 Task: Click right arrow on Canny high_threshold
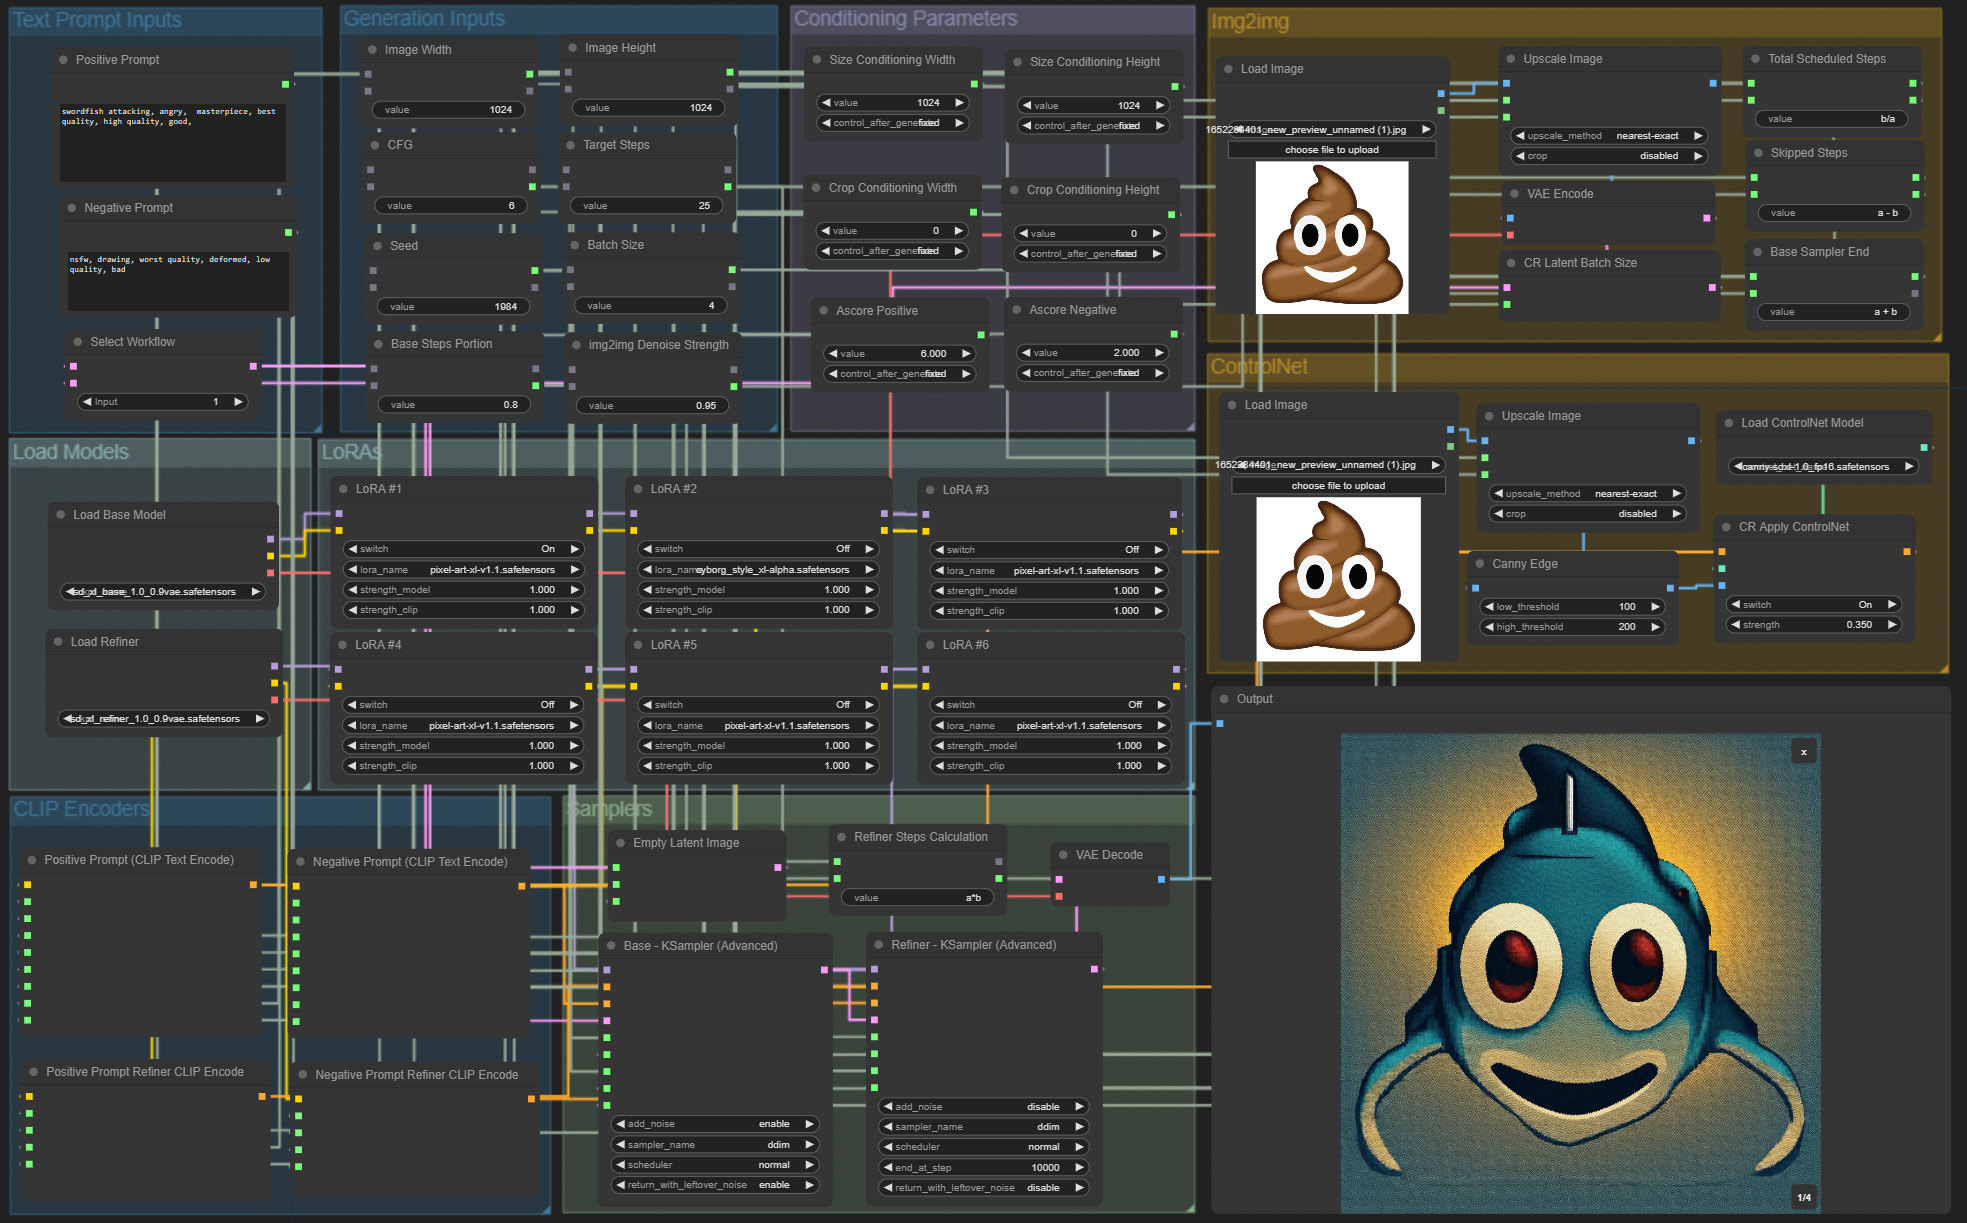(x=1655, y=627)
